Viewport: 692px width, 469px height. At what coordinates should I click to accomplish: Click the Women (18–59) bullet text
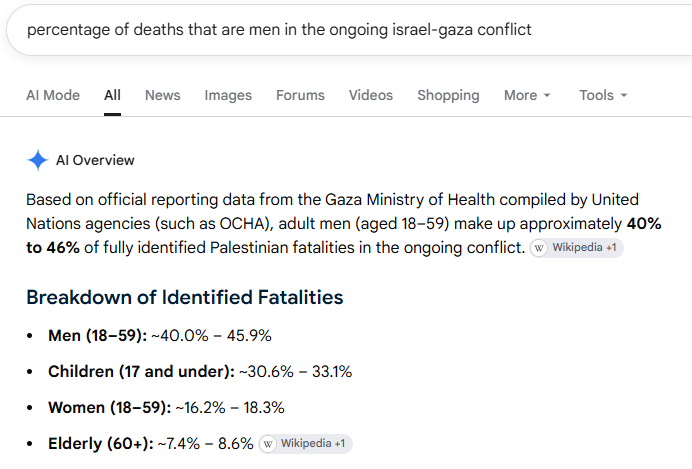166,408
